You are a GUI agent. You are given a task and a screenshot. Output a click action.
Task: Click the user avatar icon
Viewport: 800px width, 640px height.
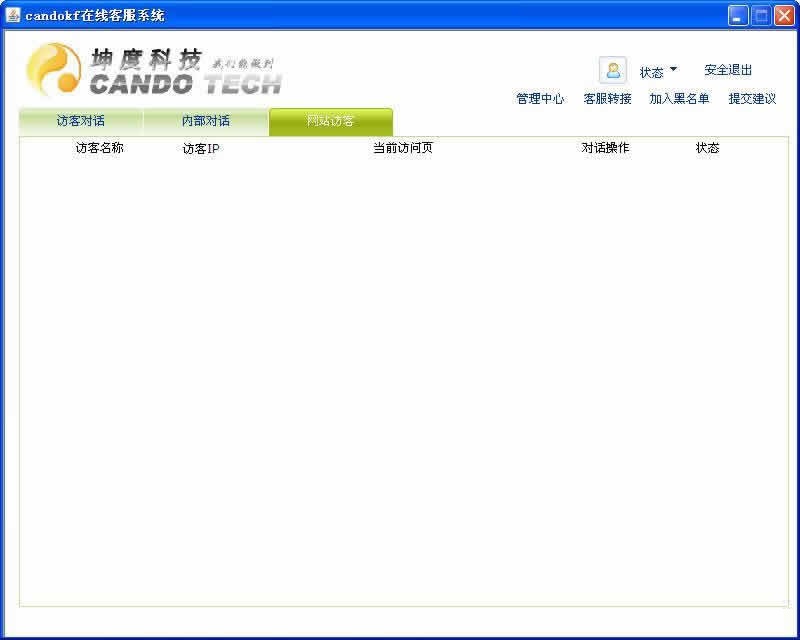click(x=613, y=70)
